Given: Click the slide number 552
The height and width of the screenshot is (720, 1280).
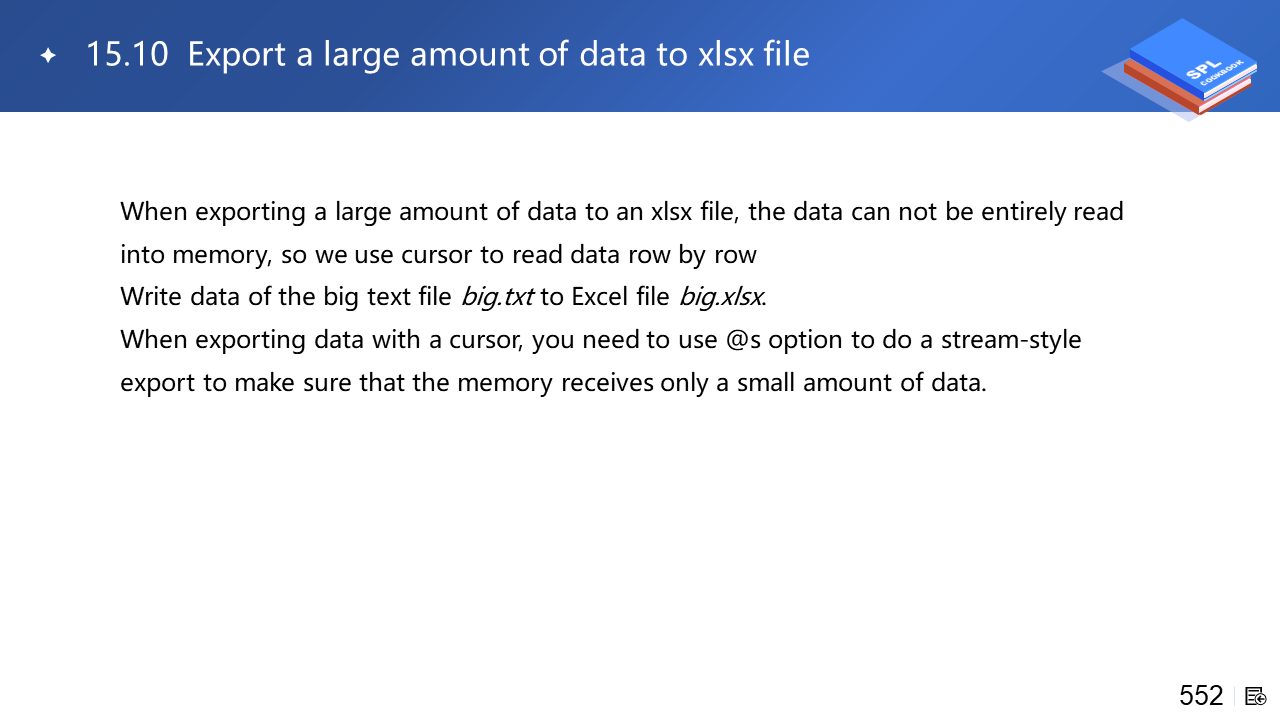Looking at the screenshot, I should 1201,696.
